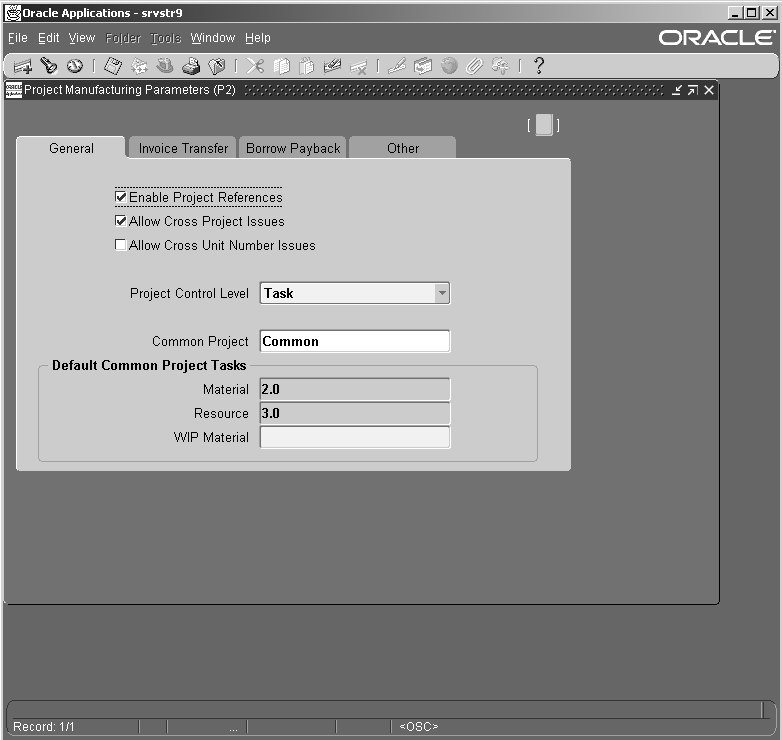Open the File menu
The height and width of the screenshot is (740, 782).
coord(18,38)
